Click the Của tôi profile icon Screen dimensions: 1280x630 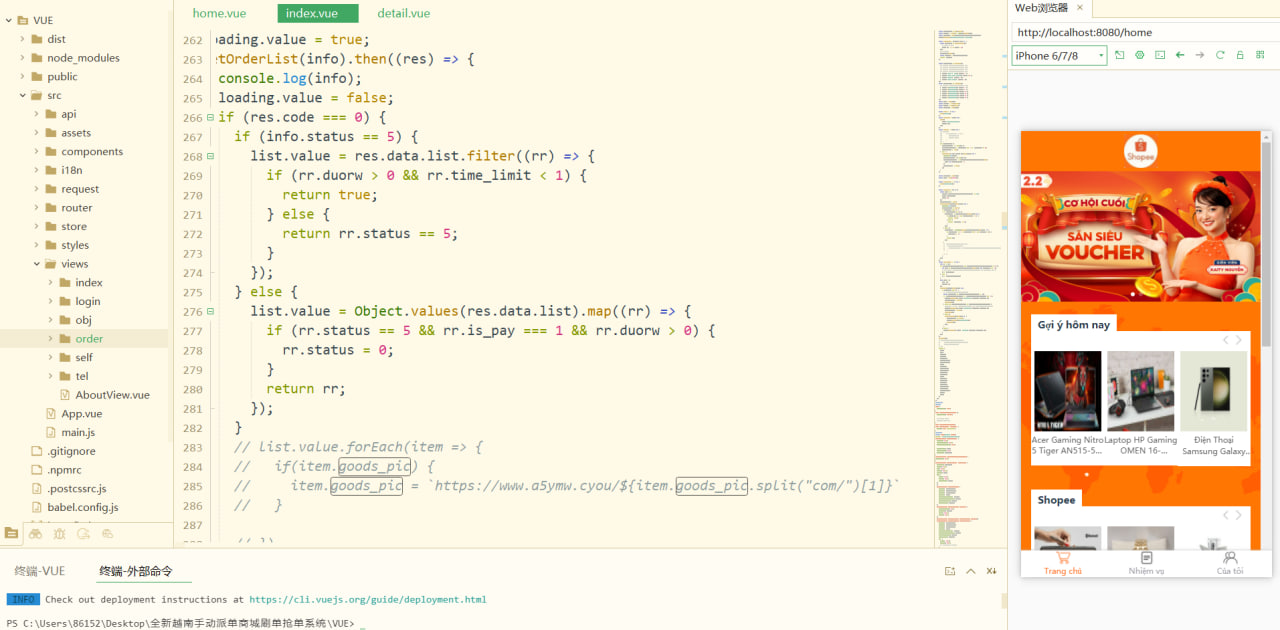click(1230, 559)
